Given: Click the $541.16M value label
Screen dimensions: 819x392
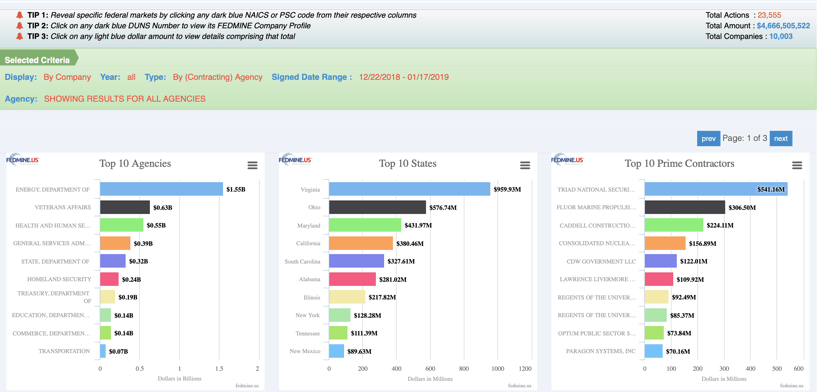Looking at the screenshot, I should click(771, 190).
